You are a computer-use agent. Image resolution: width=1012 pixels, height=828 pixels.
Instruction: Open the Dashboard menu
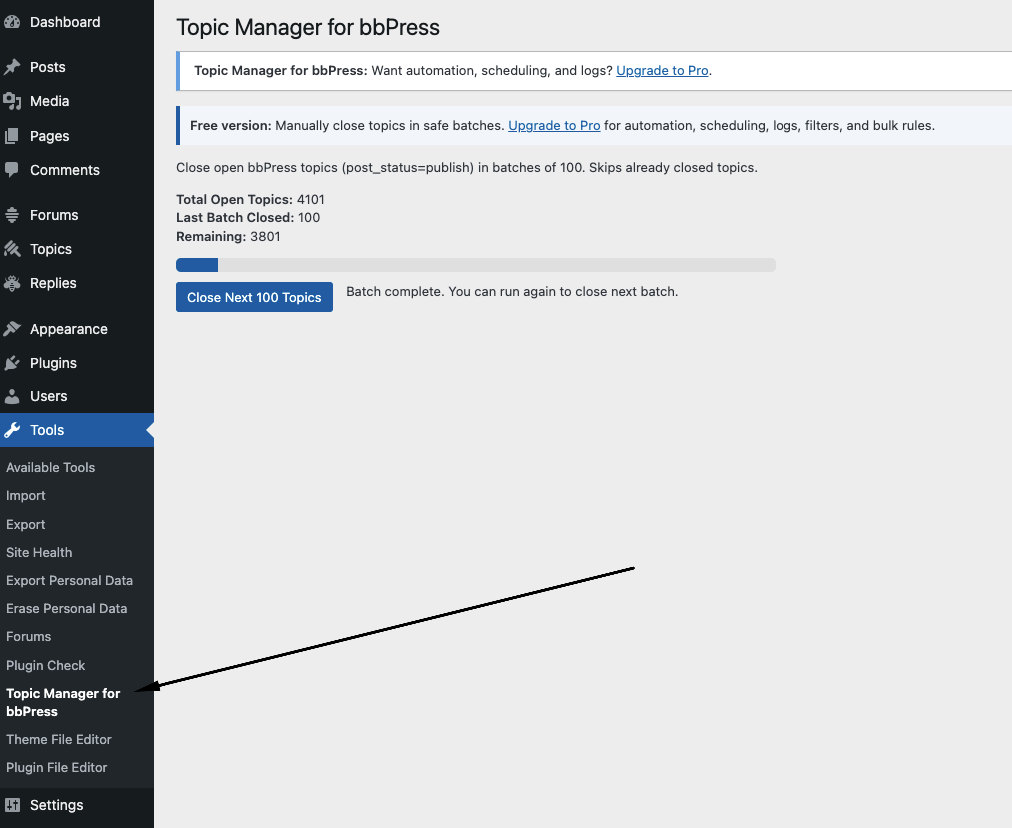pos(65,22)
